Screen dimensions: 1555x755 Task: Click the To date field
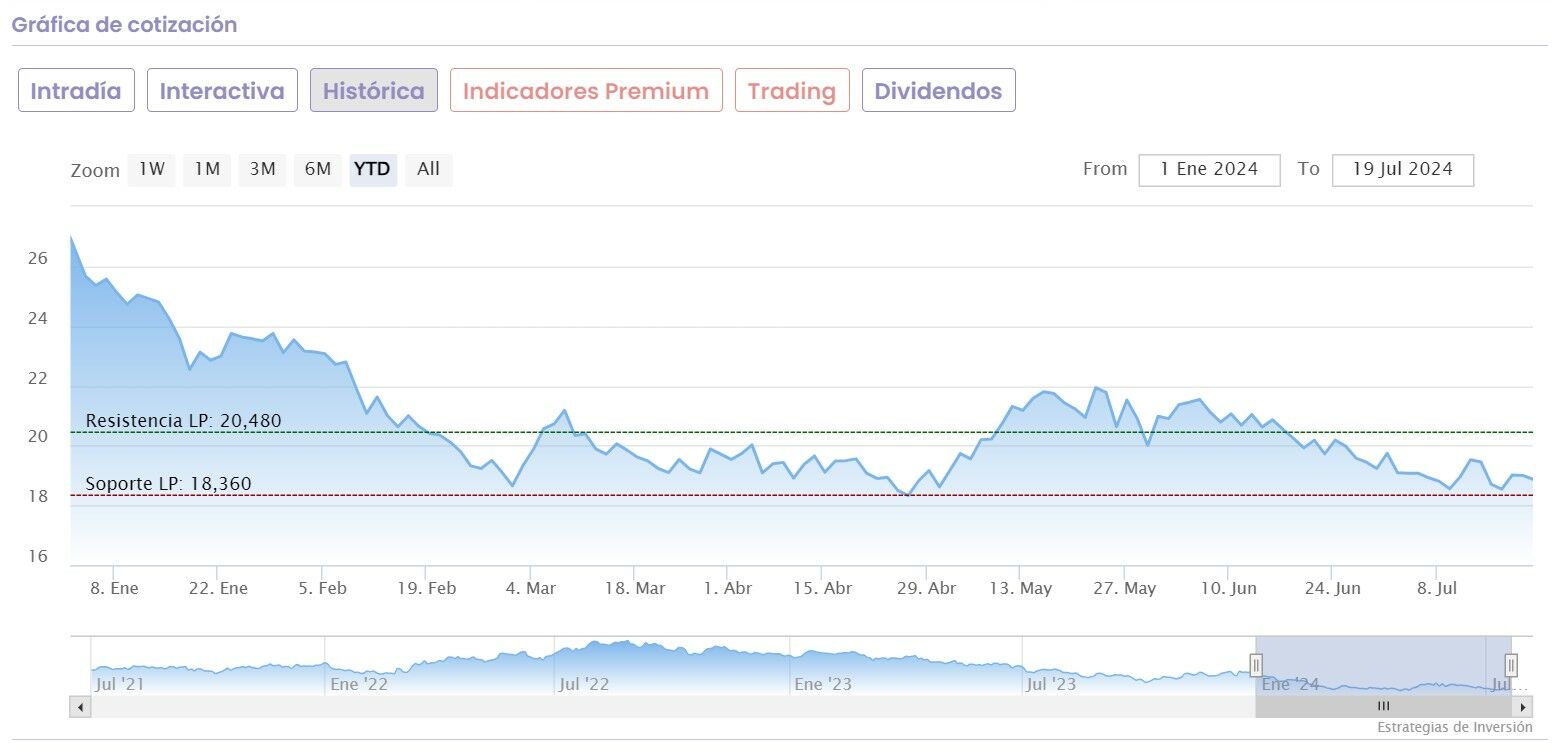click(1402, 170)
